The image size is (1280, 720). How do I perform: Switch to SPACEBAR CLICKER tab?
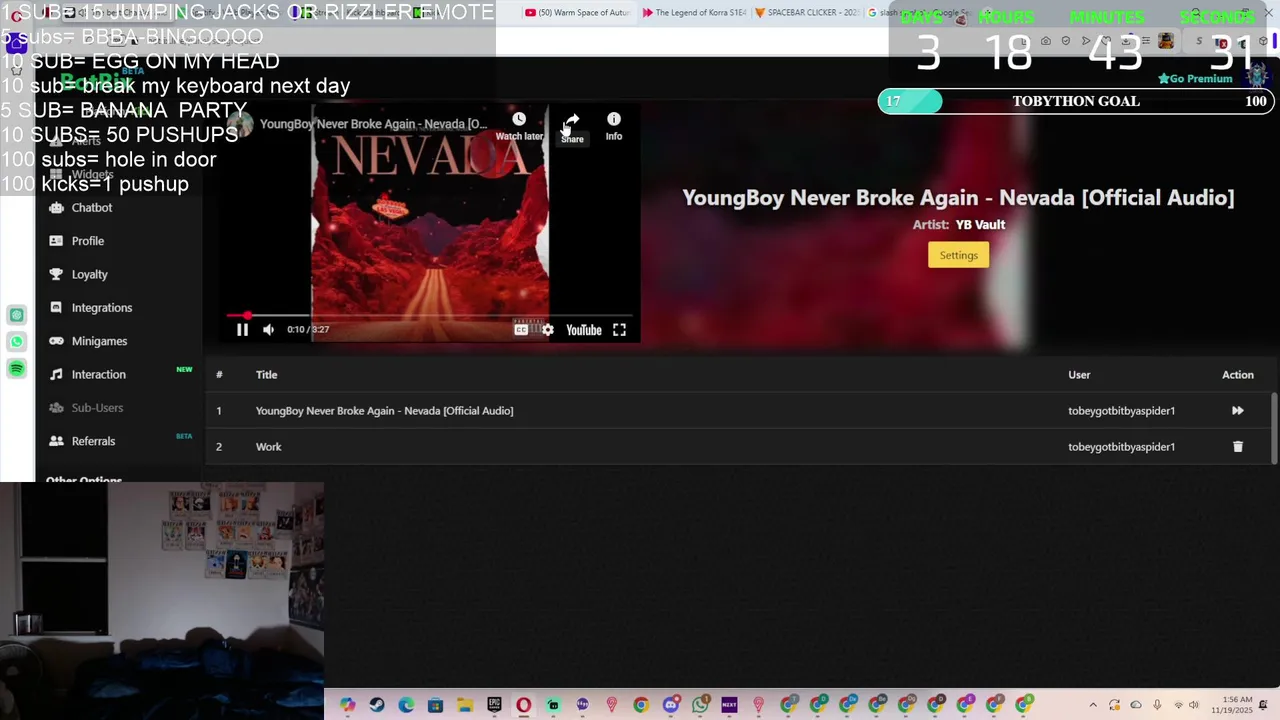tap(807, 13)
